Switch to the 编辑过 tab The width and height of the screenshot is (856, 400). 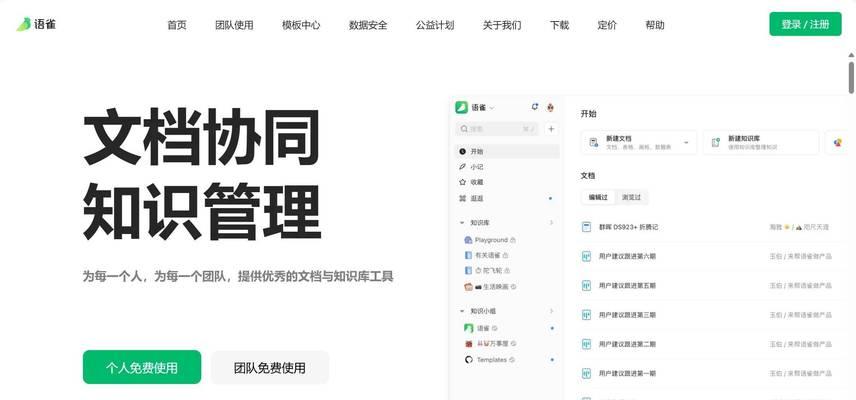(598, 198)
